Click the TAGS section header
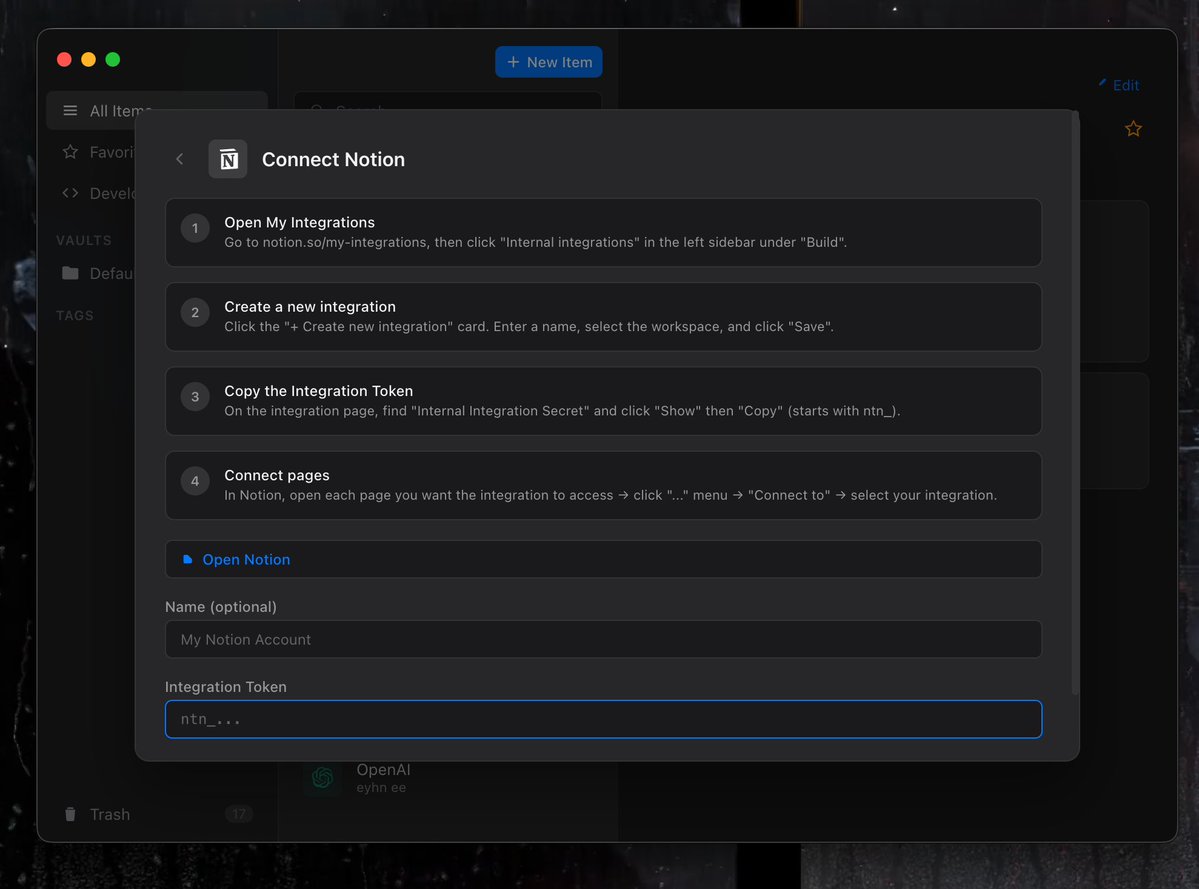This screenshot has height=889, width=1199. pyautogui.click(x=75, y=315)
